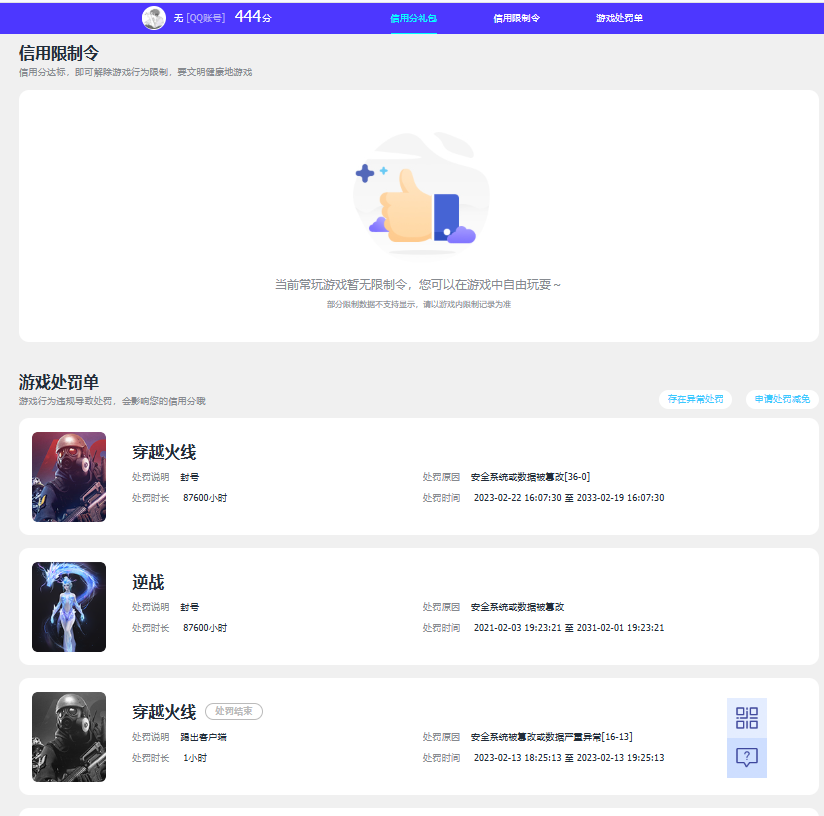
Task: Click the 2023-02-22 16:07:30 penalty time range
Action: coord(569,498)
